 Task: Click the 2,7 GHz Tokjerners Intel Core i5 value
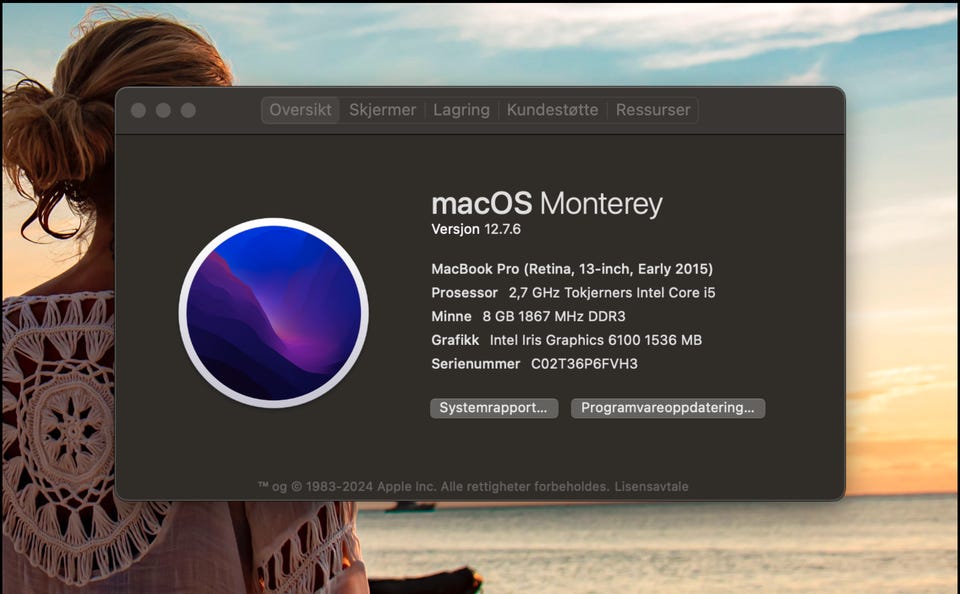[x=612, y=293]
